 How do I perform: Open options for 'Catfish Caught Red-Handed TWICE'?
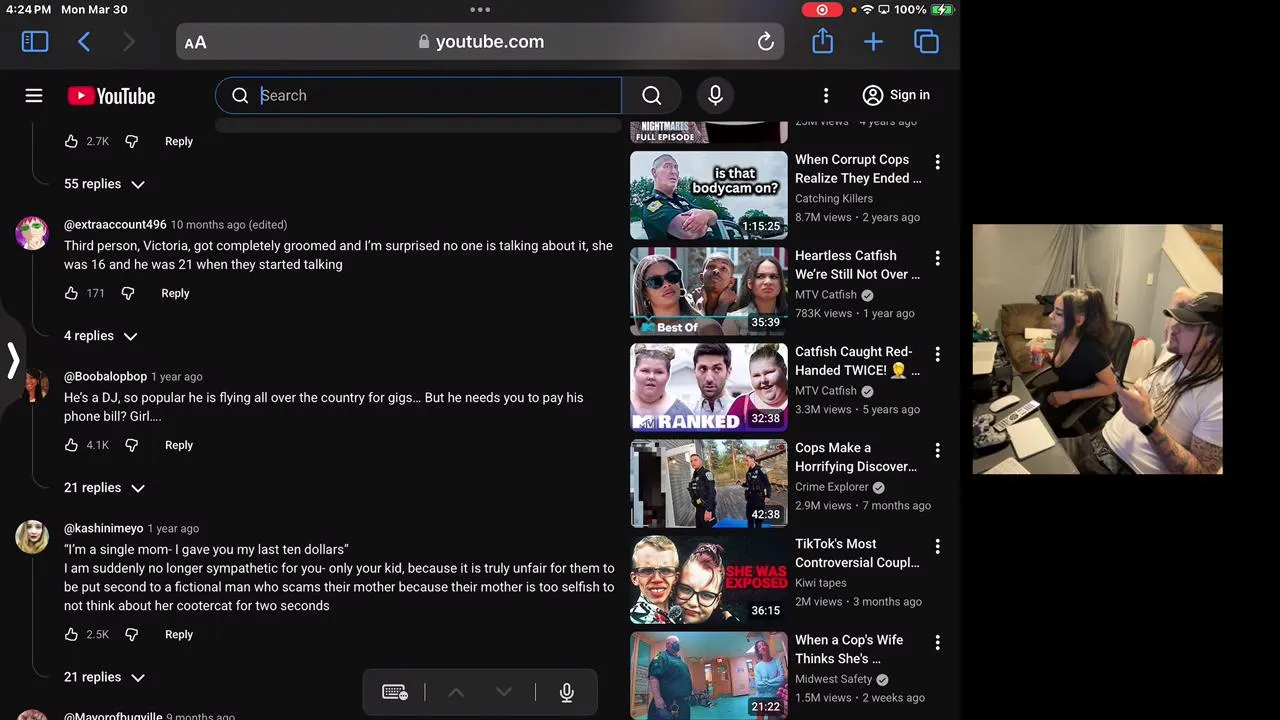(x=937, y=354)
